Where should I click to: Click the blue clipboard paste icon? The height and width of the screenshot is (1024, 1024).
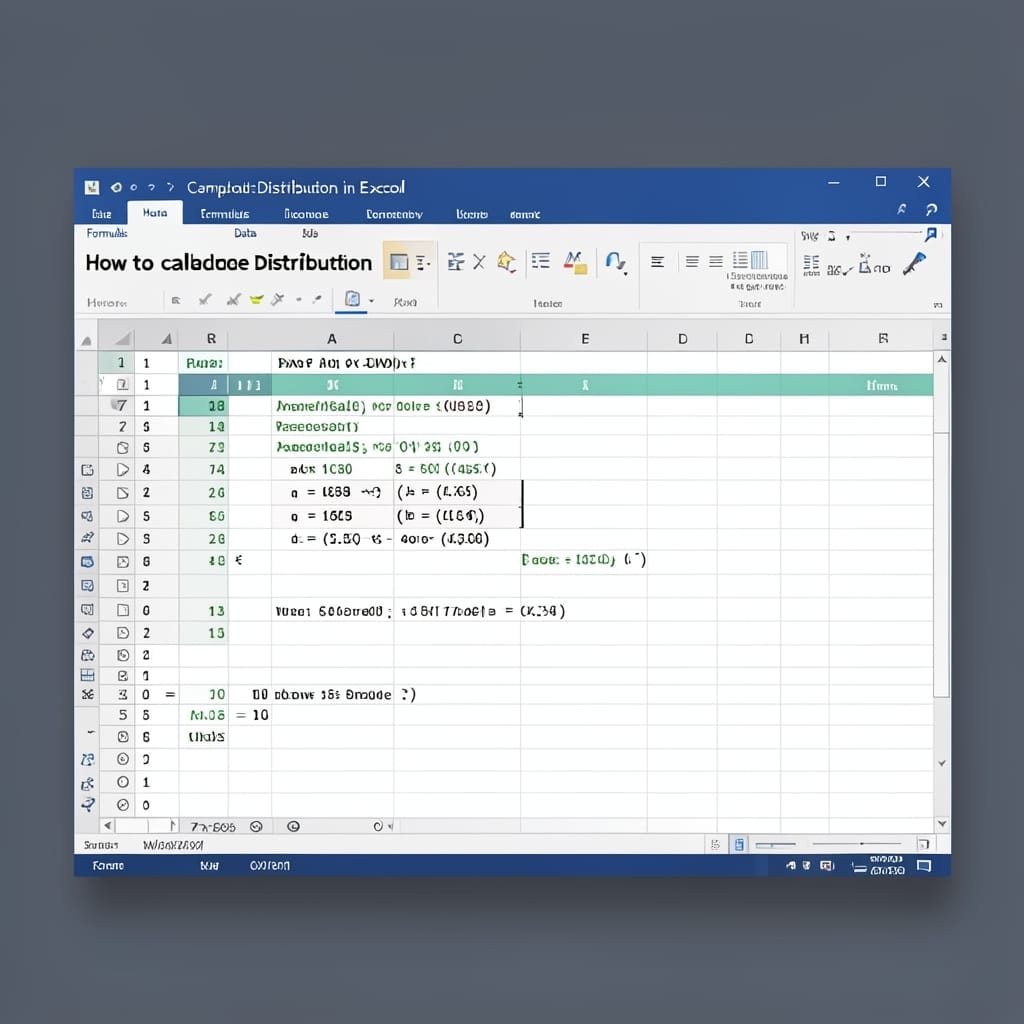pyautogui.click(x=352, y=299)
